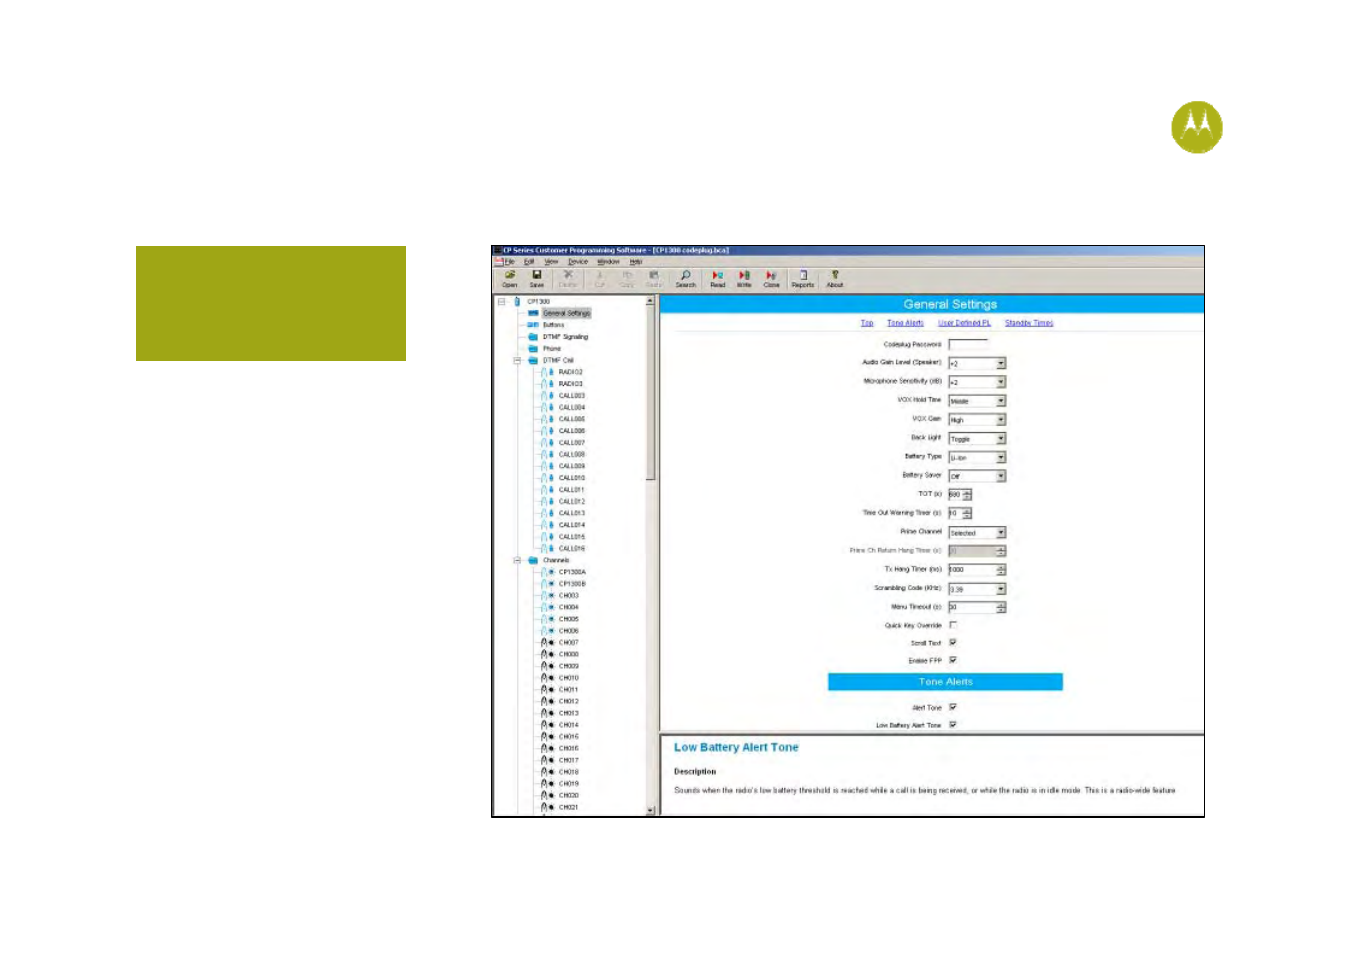Click the greyed Paste toolbar icon
Viewport: 1350px width, 954px height.
pos(654,278)
